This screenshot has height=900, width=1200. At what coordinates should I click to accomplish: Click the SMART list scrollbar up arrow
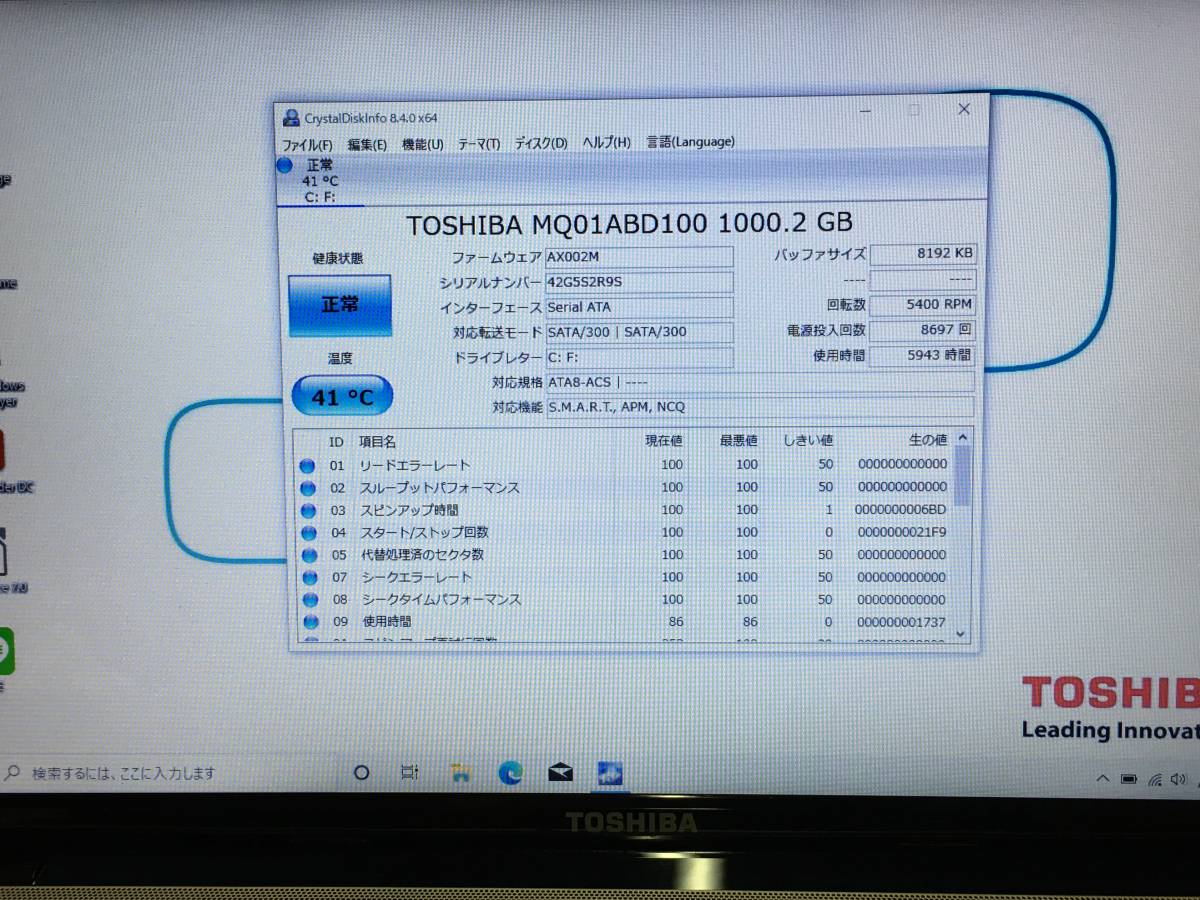point(962,437)
